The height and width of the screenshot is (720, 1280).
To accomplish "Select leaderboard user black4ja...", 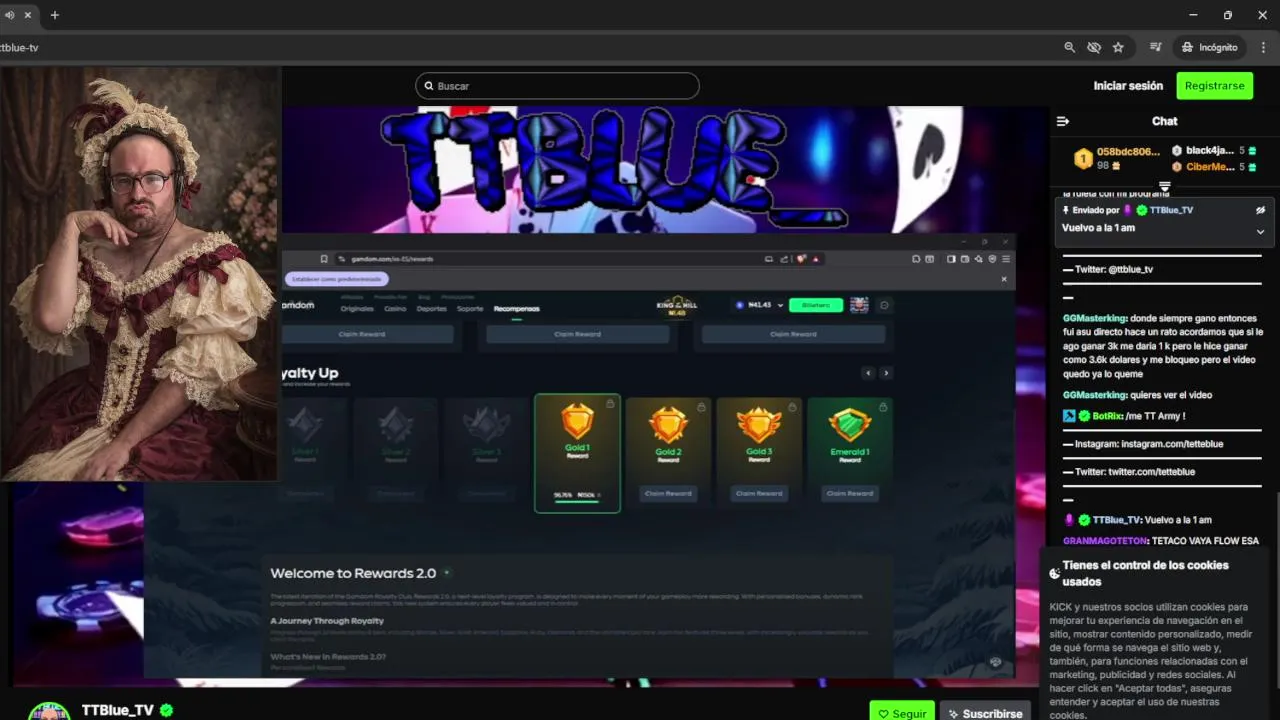I will [1209, 150].
